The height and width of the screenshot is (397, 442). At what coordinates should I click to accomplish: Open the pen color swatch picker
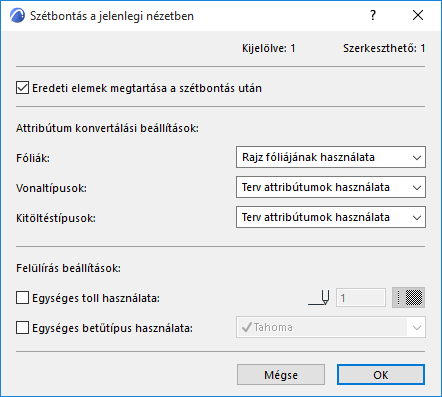(x=408, y=297)
